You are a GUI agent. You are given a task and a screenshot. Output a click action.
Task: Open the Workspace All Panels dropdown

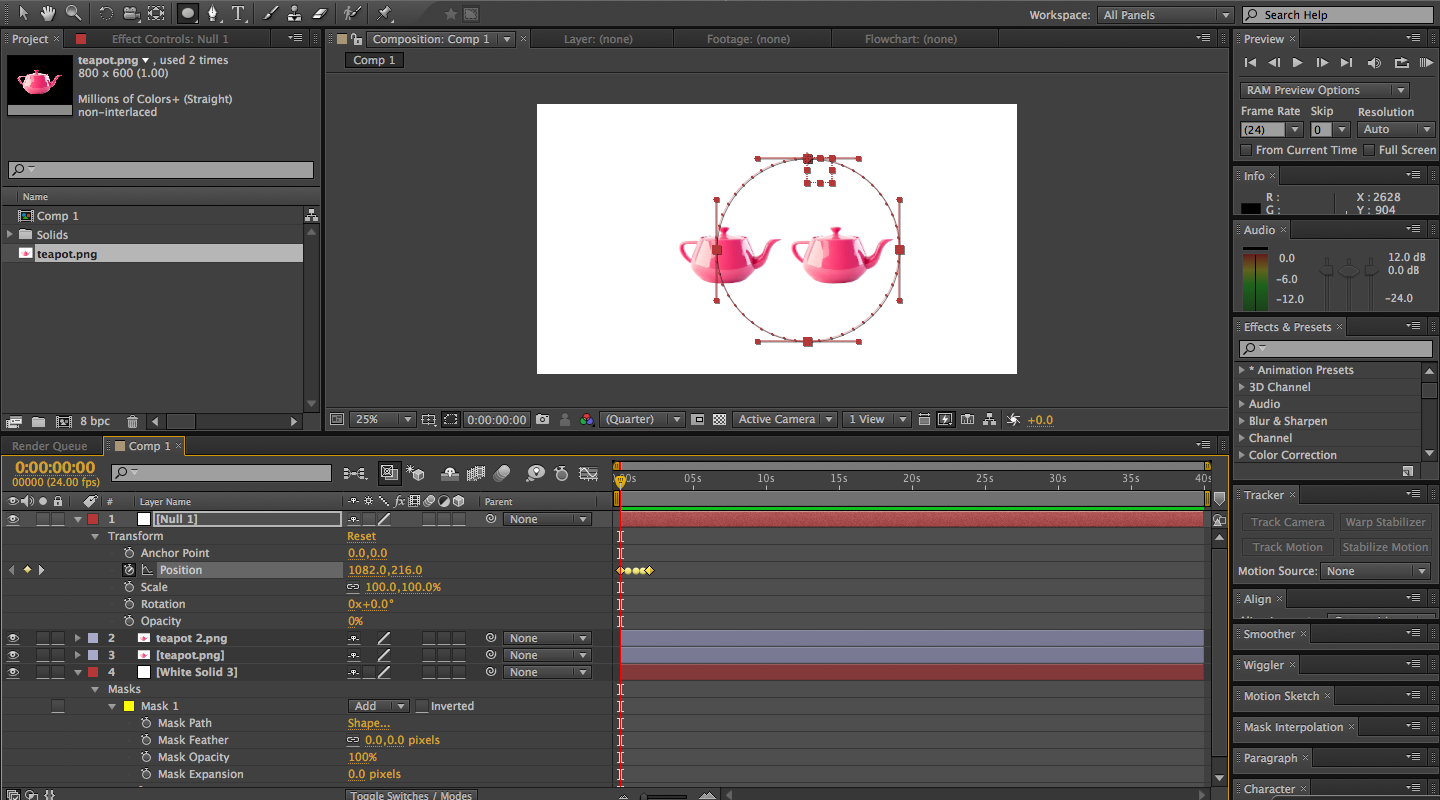(1166, 15)
